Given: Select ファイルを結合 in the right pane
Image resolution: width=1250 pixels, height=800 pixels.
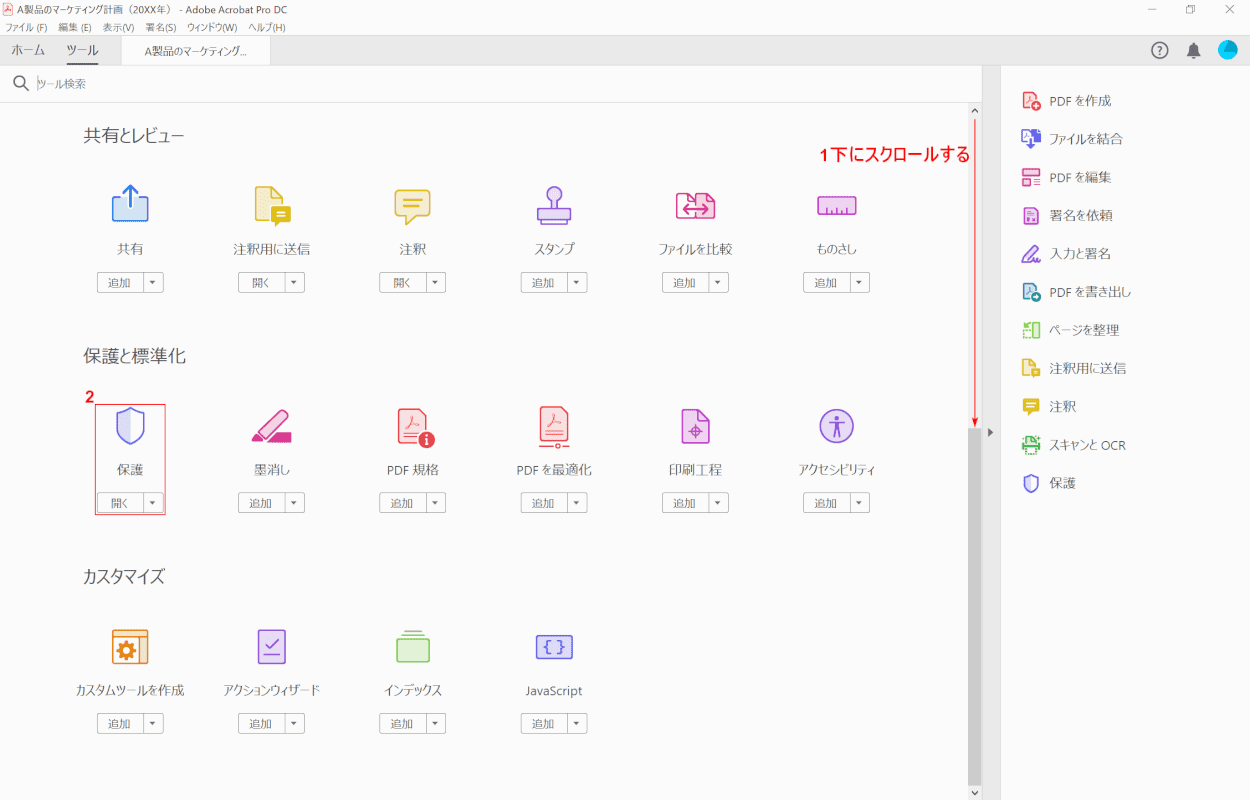Looking at the screenshot, I should point(1072,139).
